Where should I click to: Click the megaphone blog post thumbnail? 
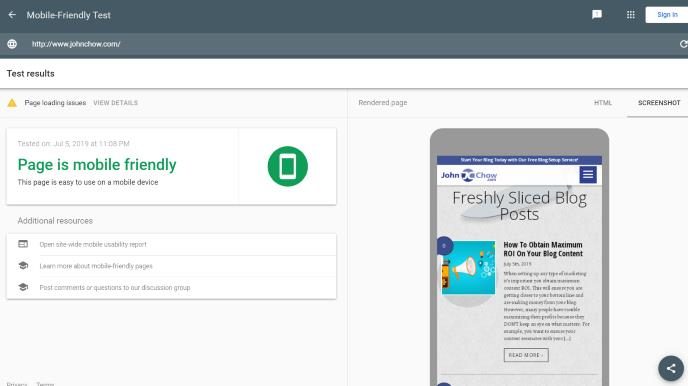469,268
